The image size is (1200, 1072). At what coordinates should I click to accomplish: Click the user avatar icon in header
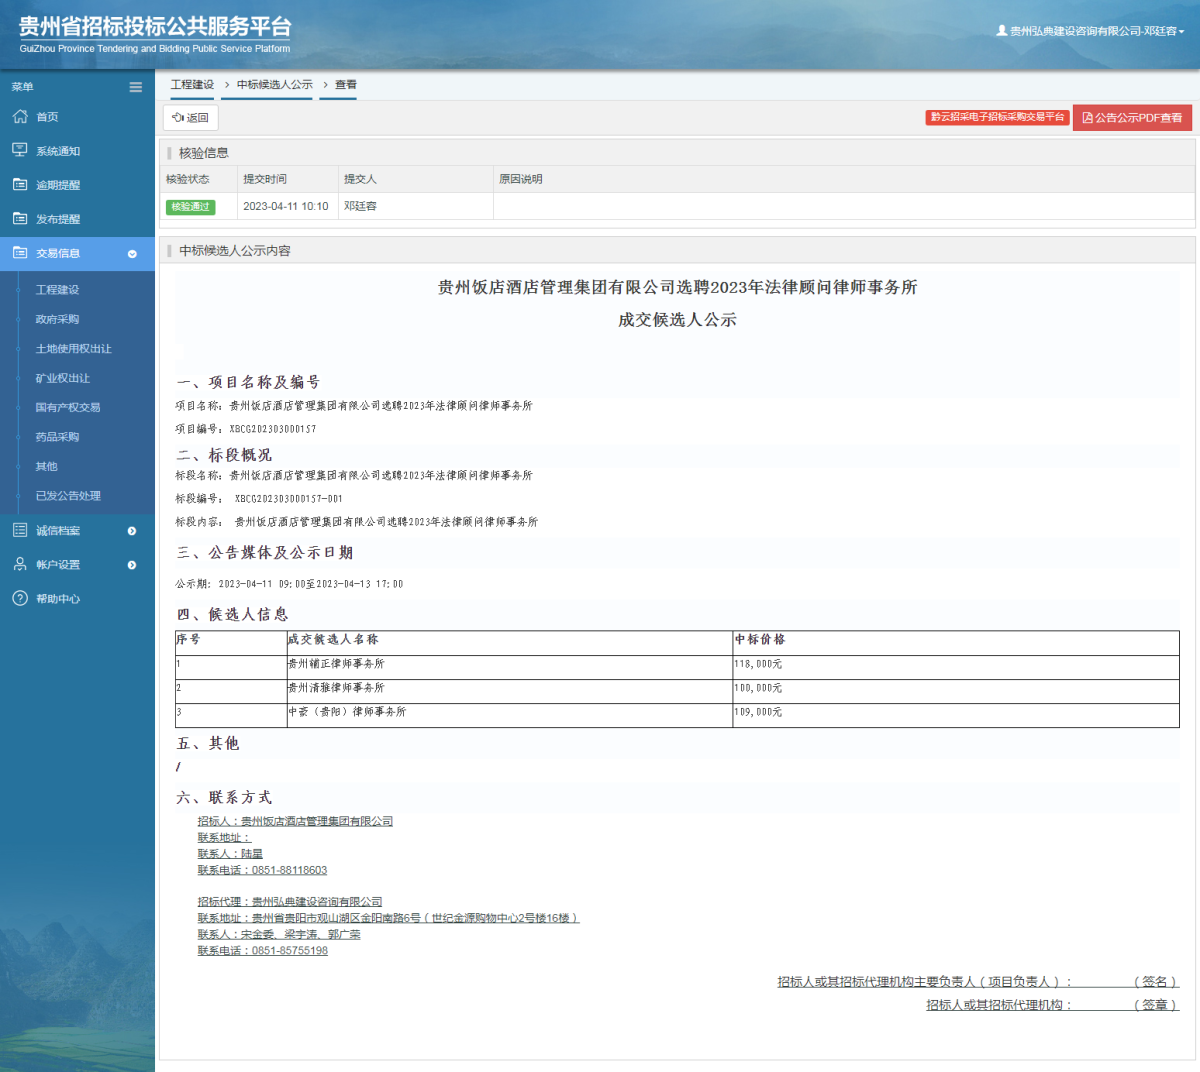1002,31
